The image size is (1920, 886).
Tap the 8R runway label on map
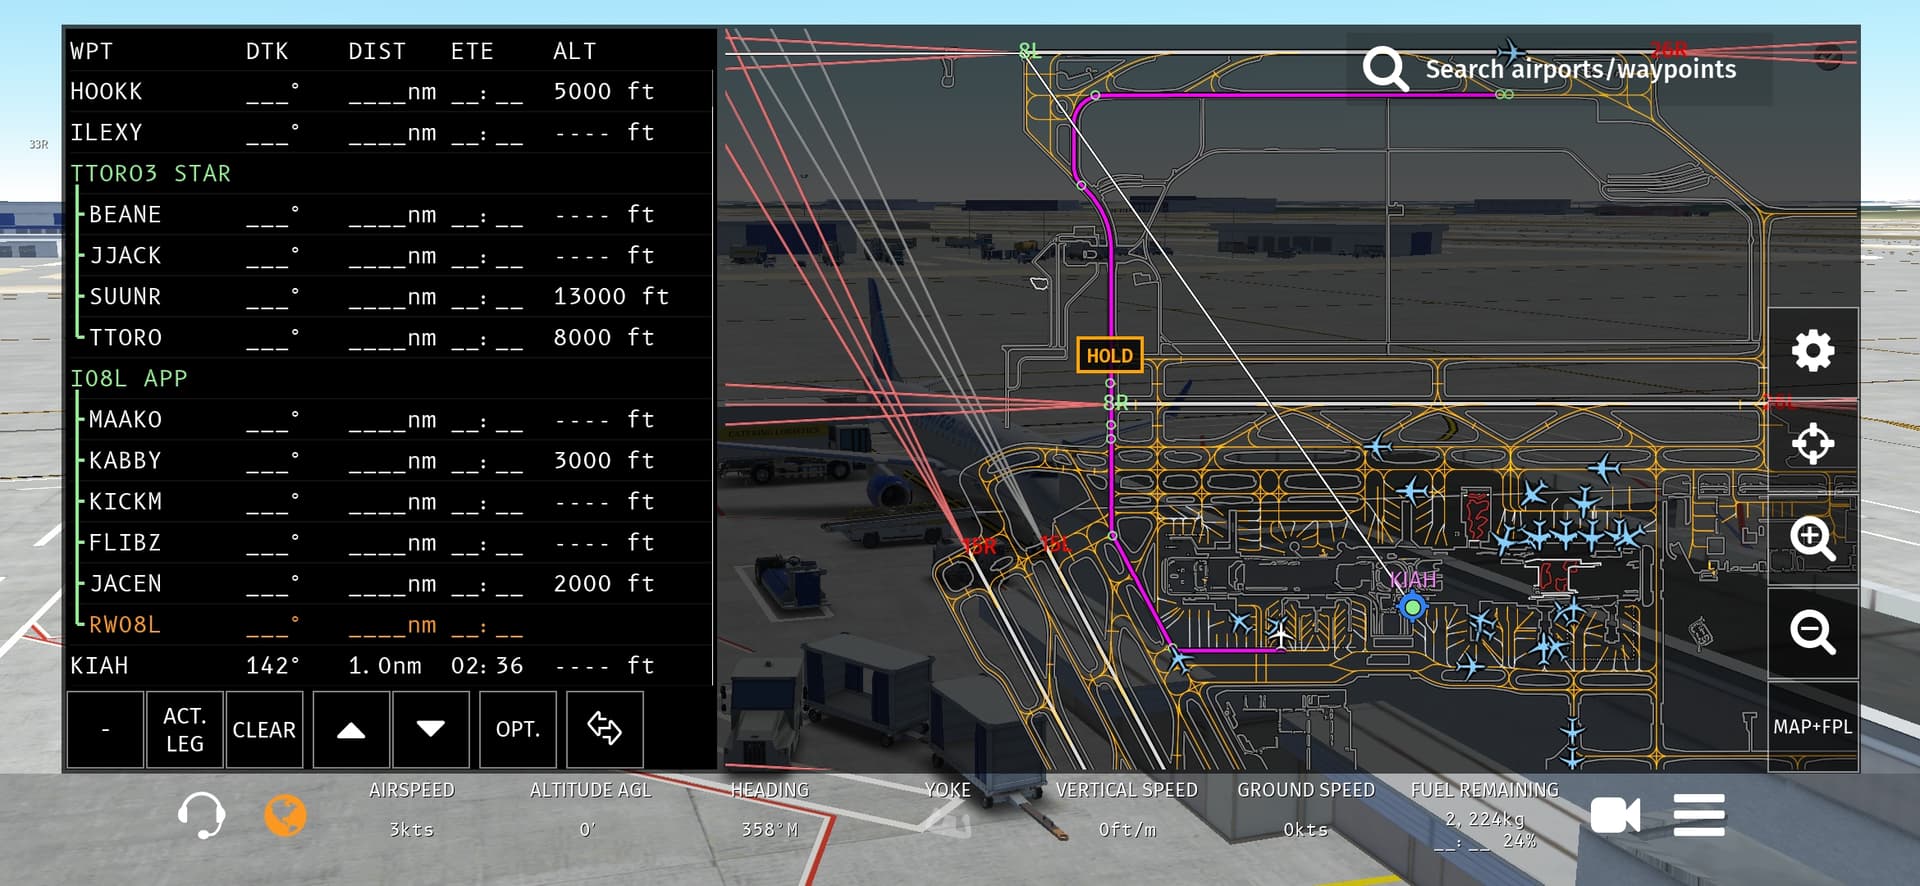coord(1116,402)
